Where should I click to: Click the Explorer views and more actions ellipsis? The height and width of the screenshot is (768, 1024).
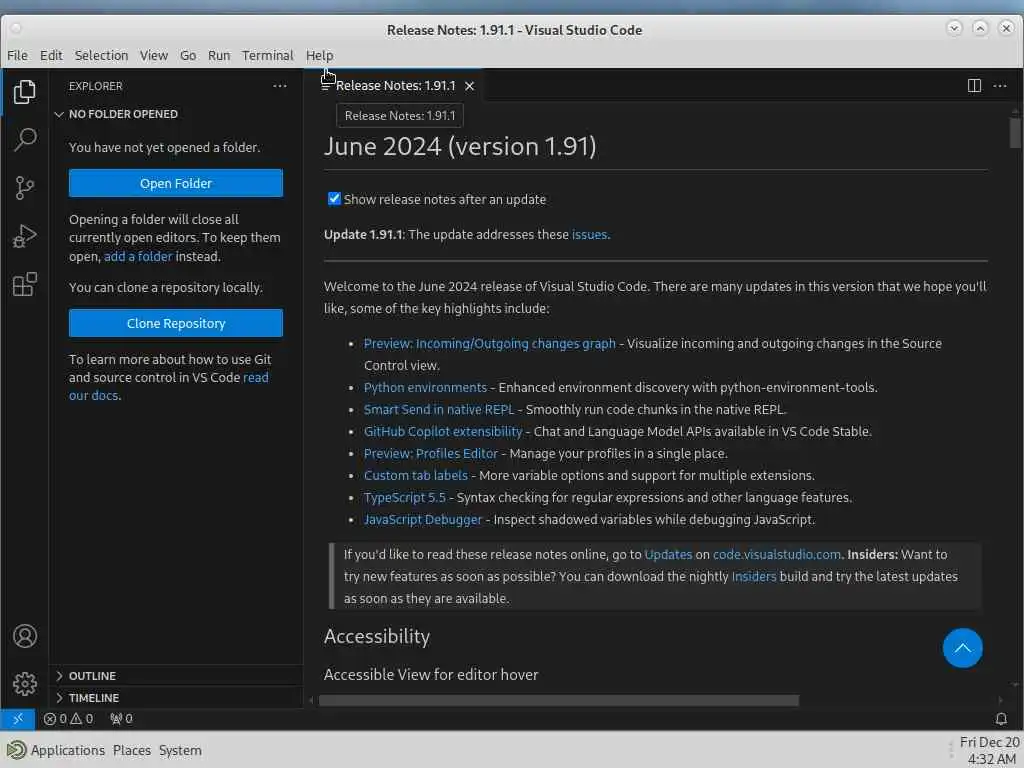[x=280, y=86]
